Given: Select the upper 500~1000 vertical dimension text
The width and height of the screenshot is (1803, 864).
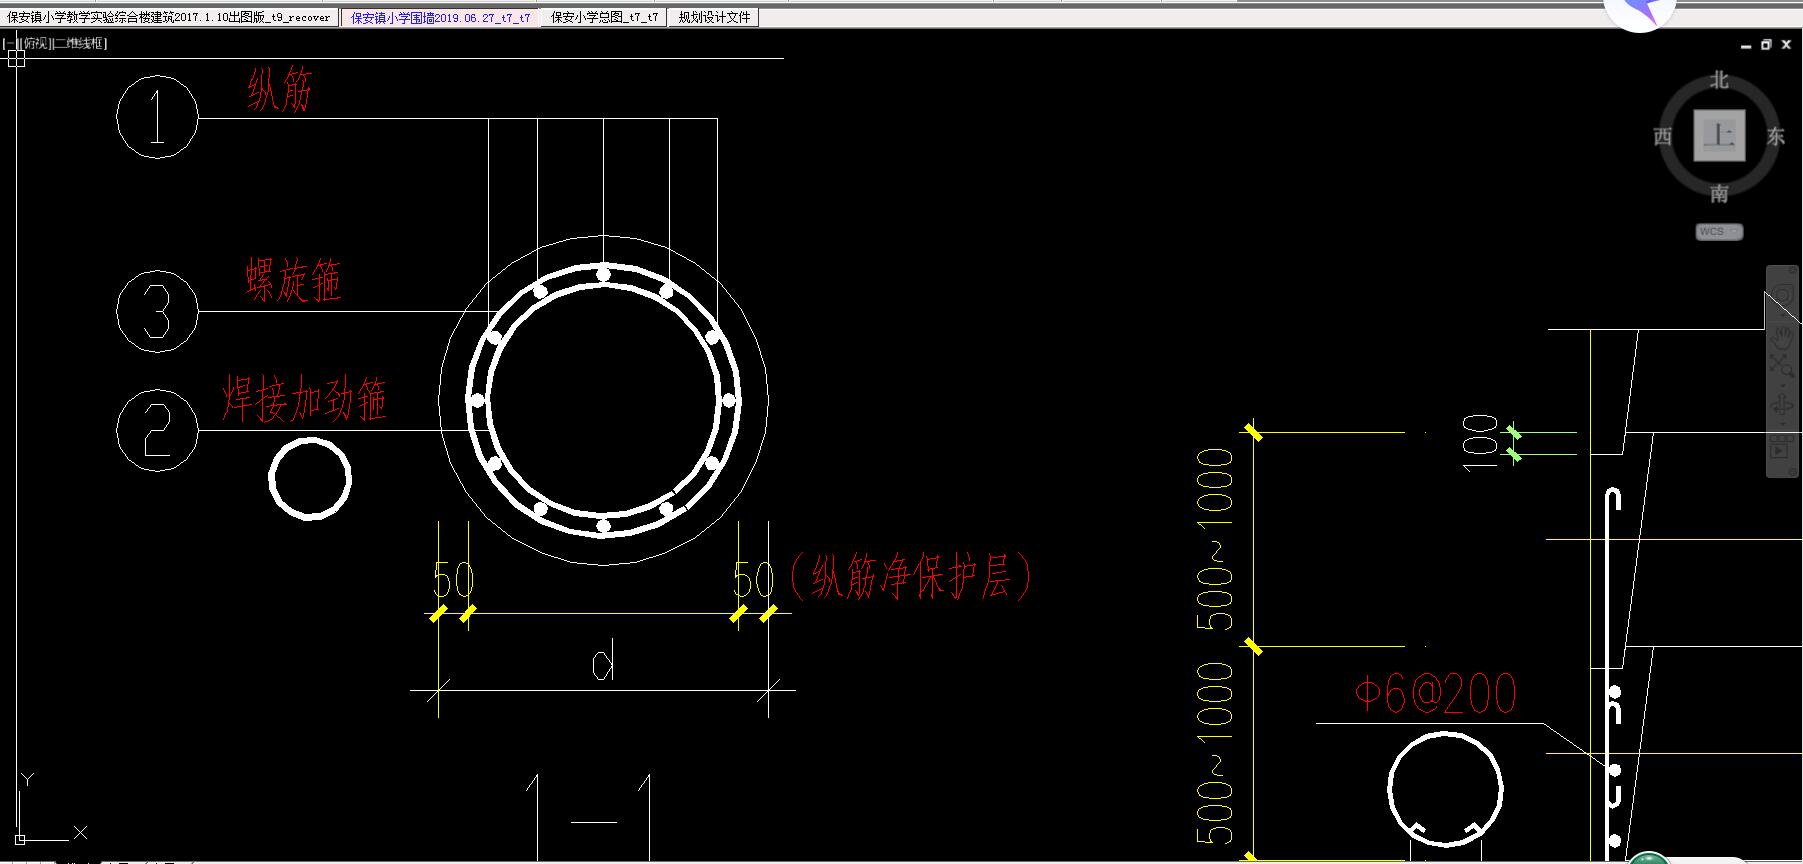Looking at the screenshot, I should [x=1216, y=538].
